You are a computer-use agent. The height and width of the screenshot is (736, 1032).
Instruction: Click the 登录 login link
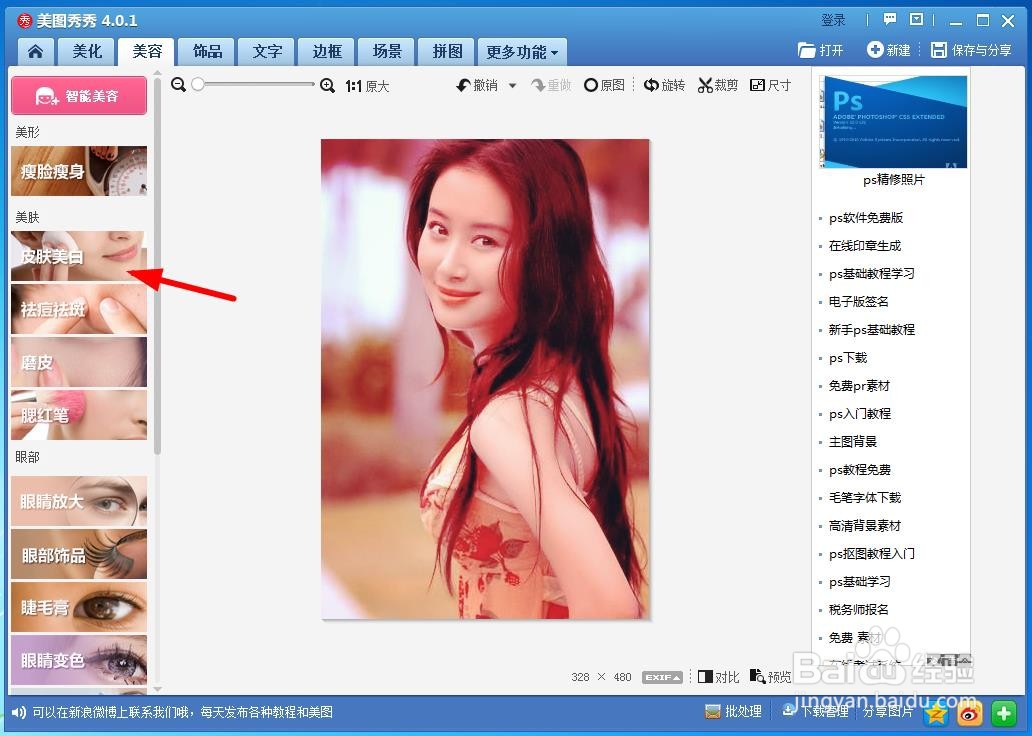[833, 20]
